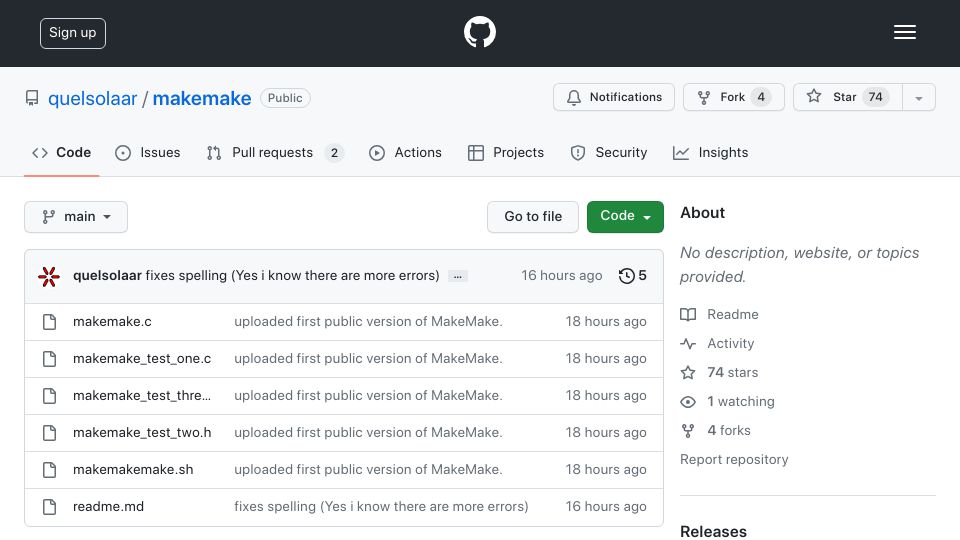
Task: Click the pulse icon next to Activity
Action: [688, 343]
